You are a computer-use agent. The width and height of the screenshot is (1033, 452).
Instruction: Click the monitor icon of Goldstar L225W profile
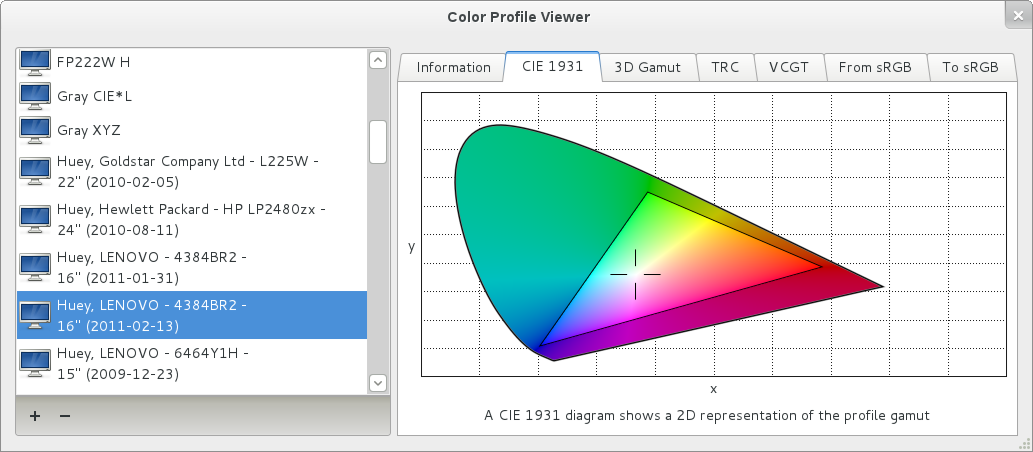pyautogui.click(x=35, y=171)
